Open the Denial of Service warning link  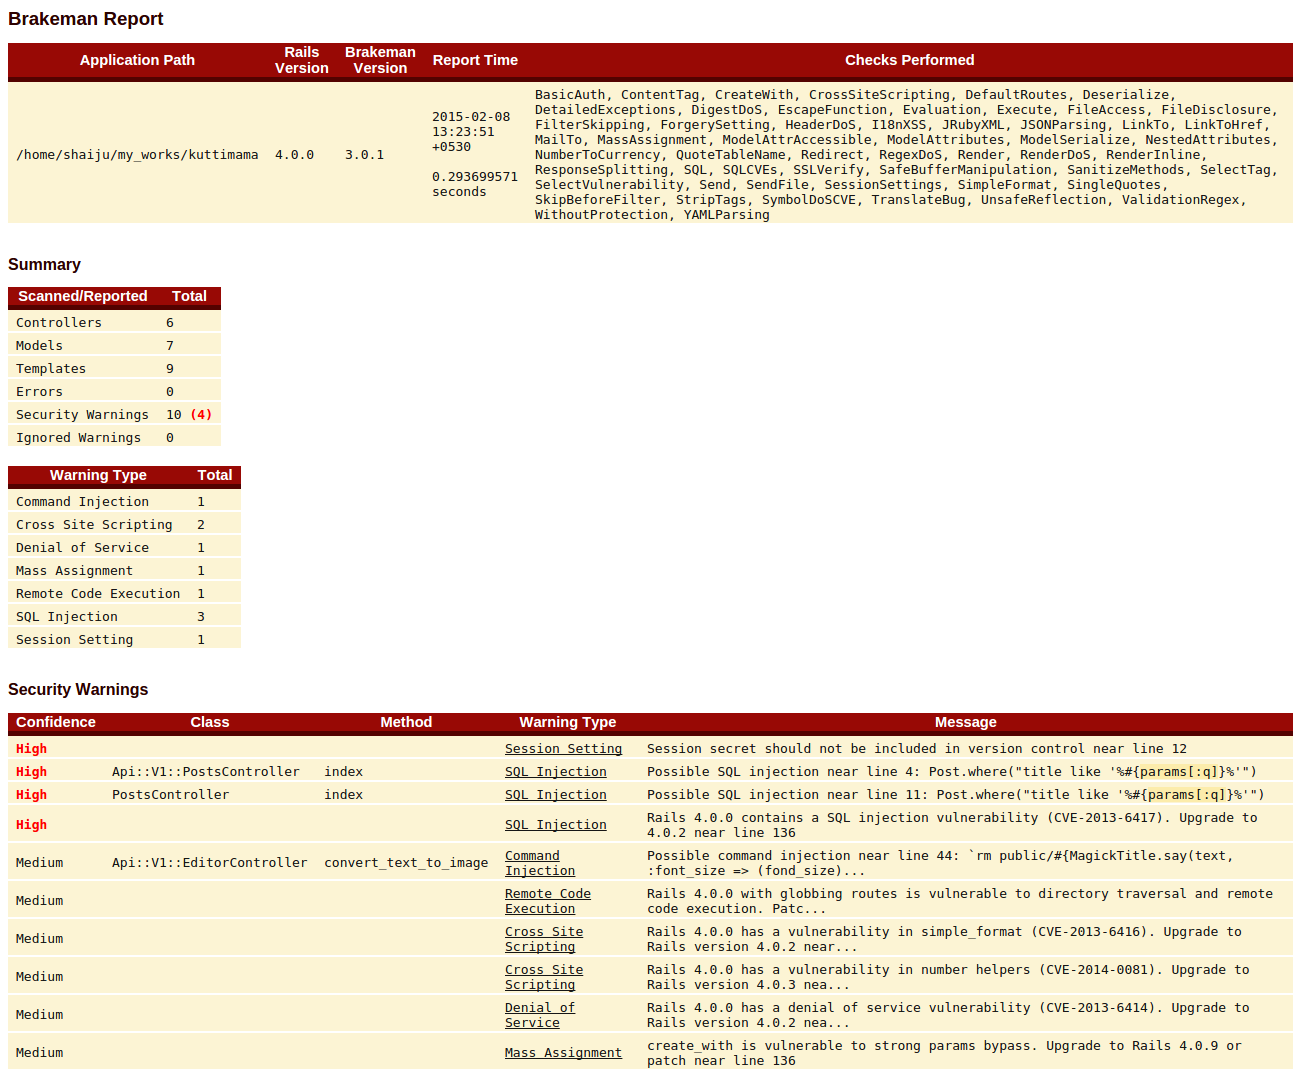(x=539, y=1014)
